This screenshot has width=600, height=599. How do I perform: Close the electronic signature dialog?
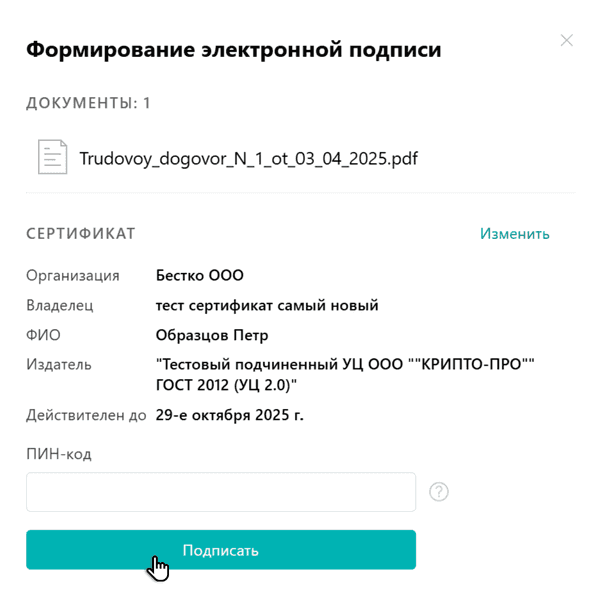[x=567, y=41]
